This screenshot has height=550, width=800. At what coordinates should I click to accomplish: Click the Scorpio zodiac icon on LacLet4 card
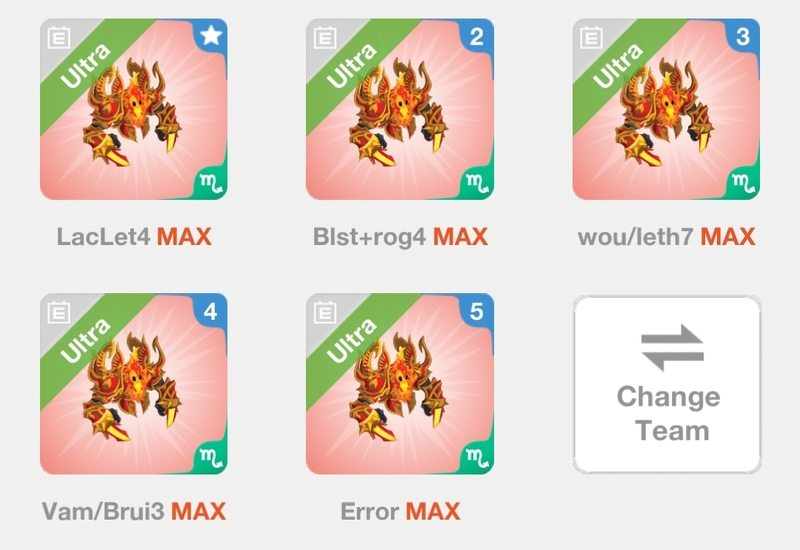point(211,184)
